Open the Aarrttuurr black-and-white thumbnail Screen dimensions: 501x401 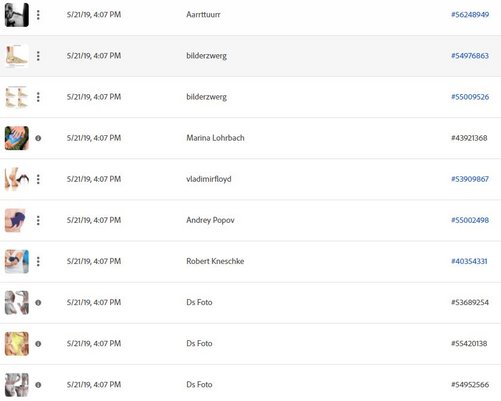coord(17,15)
